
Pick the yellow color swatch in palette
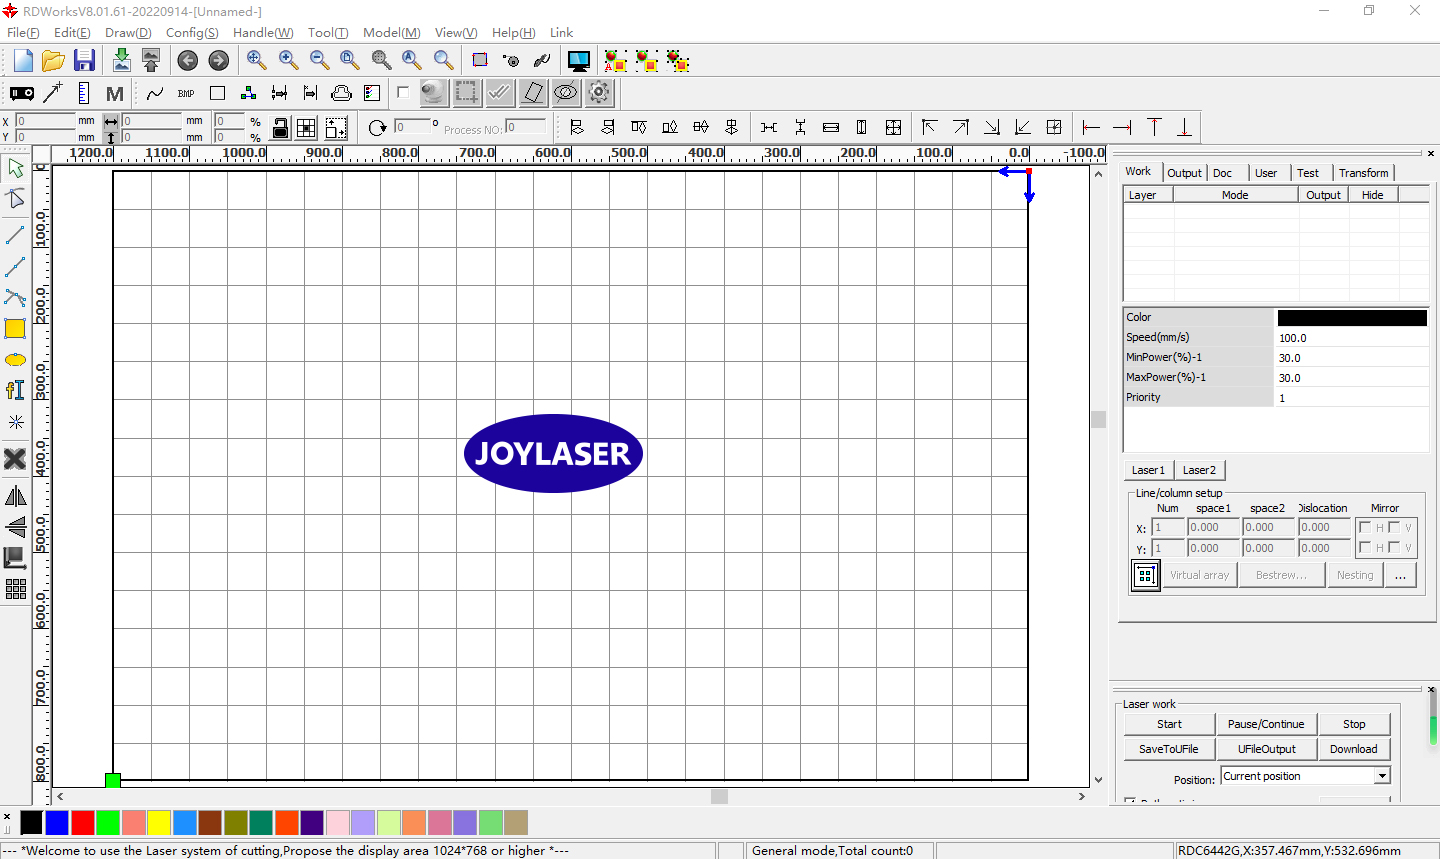[x=159, y=823]
